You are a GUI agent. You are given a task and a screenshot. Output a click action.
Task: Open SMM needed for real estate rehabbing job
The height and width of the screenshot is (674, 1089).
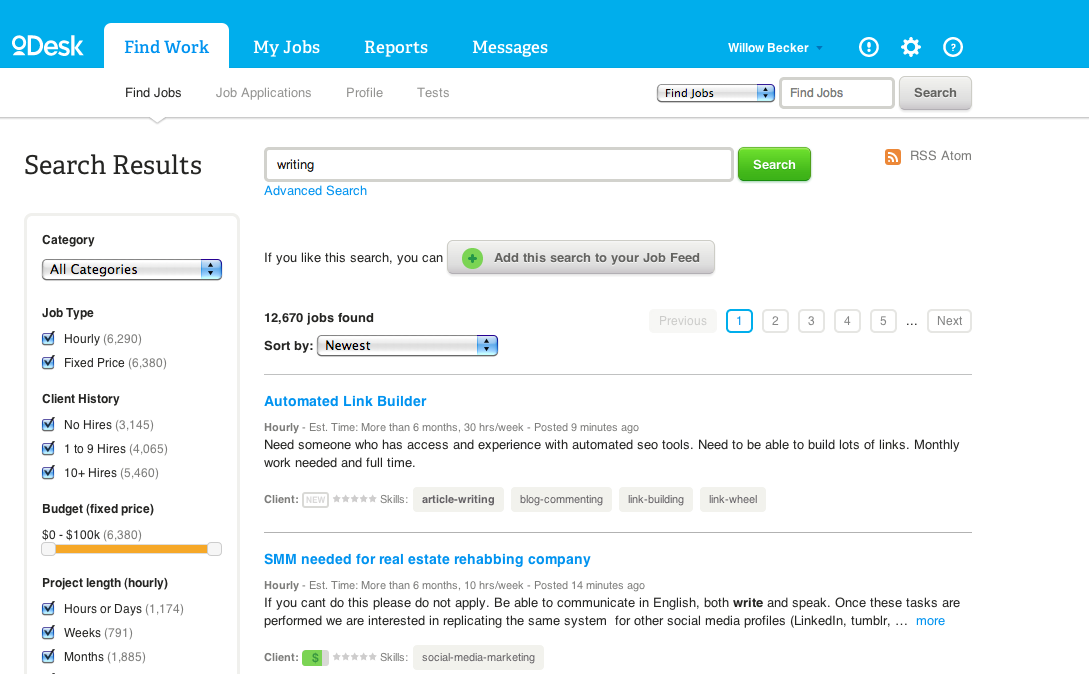(427, 559)
